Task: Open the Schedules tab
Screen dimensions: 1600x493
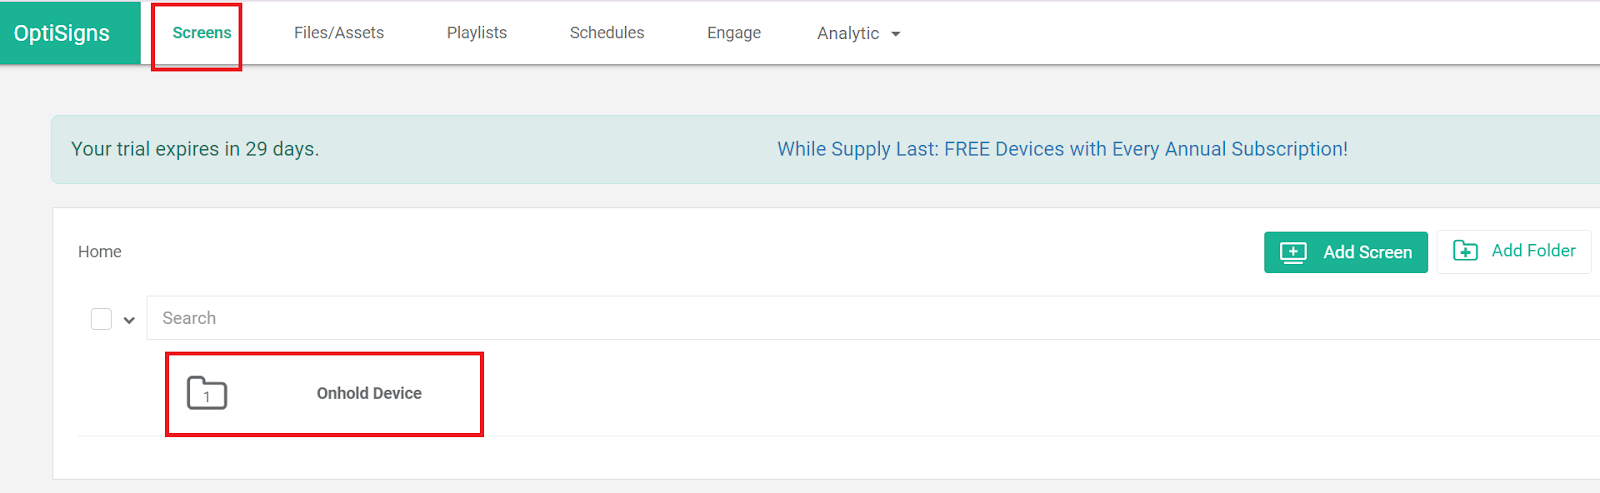Action: tap(607, 33)
